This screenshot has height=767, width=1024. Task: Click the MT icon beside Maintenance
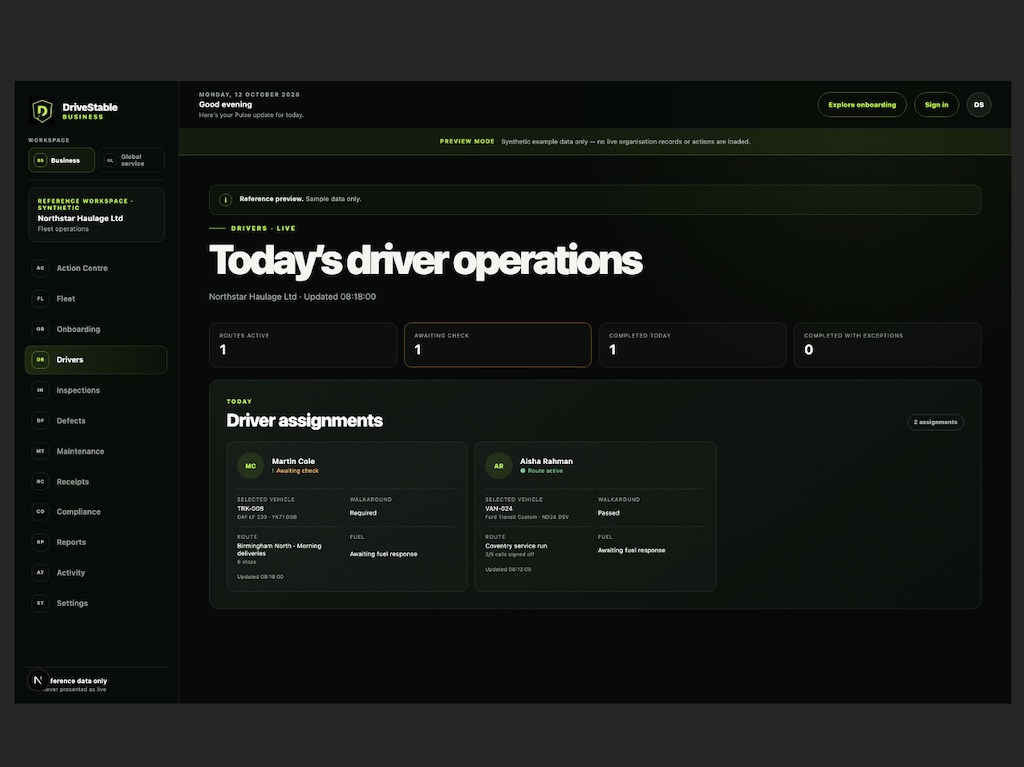(40, 451)
